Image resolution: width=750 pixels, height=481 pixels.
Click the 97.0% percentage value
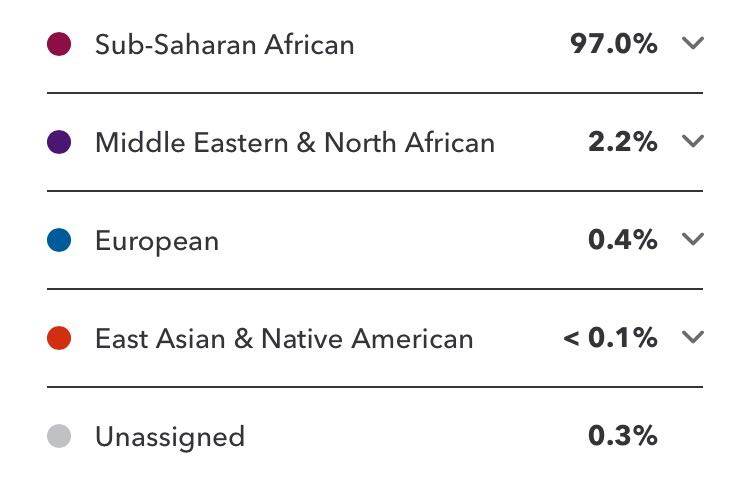click(614, 44)
